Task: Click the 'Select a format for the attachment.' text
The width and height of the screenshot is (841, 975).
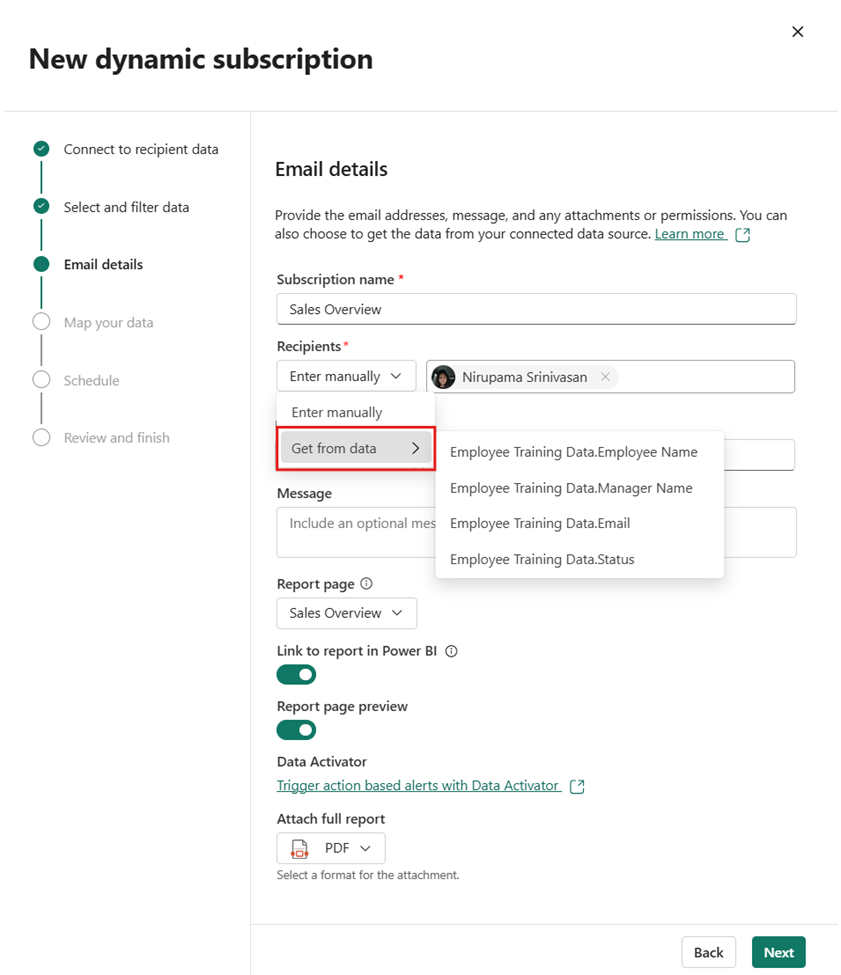Action: pyautogui.click(x=368, y=875)
